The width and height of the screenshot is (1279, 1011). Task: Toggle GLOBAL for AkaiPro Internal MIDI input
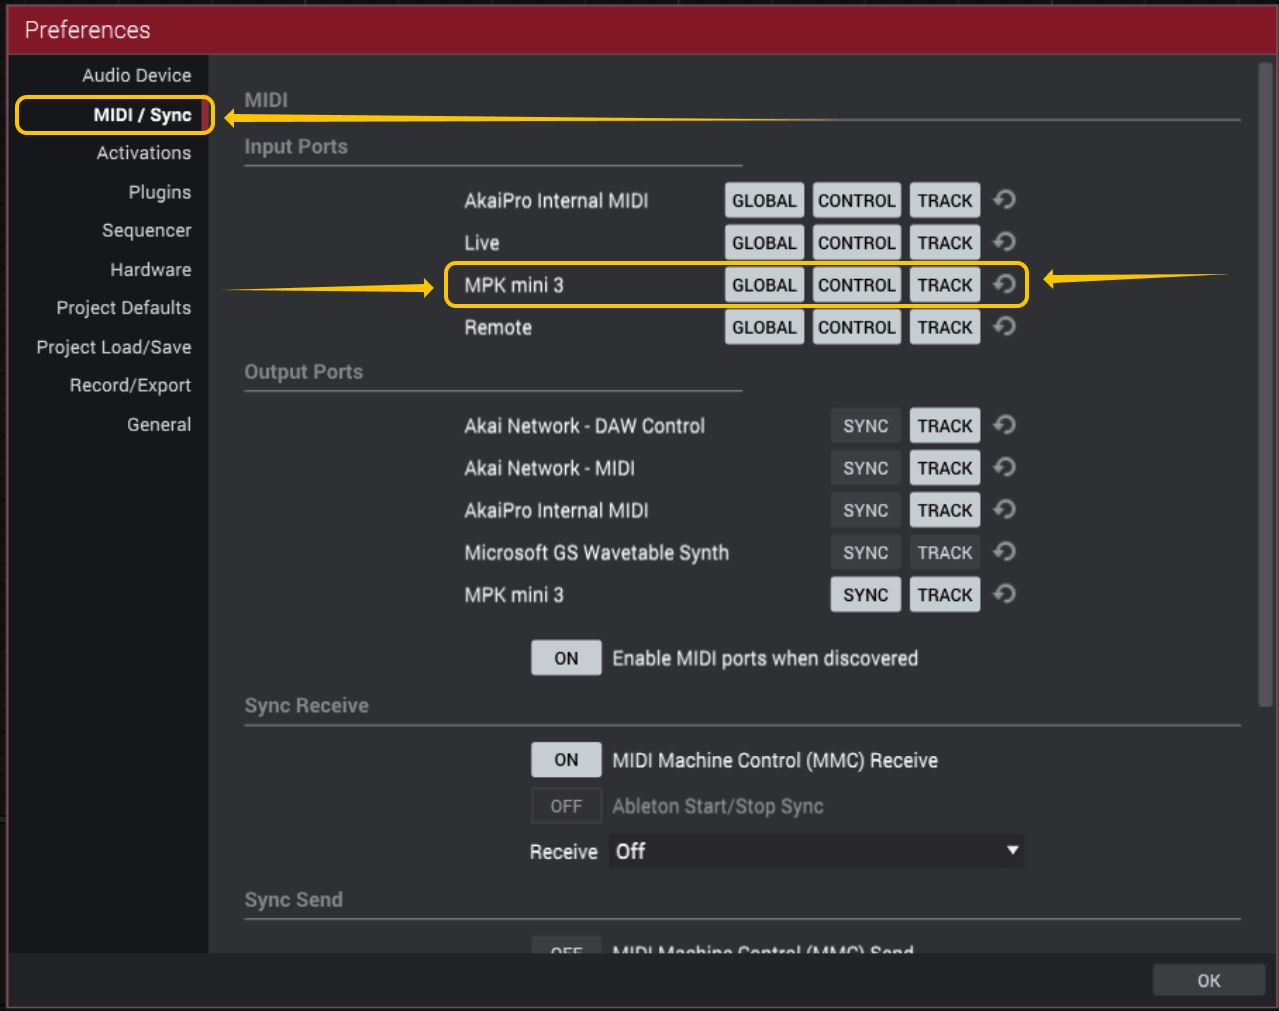click(764, 200)
